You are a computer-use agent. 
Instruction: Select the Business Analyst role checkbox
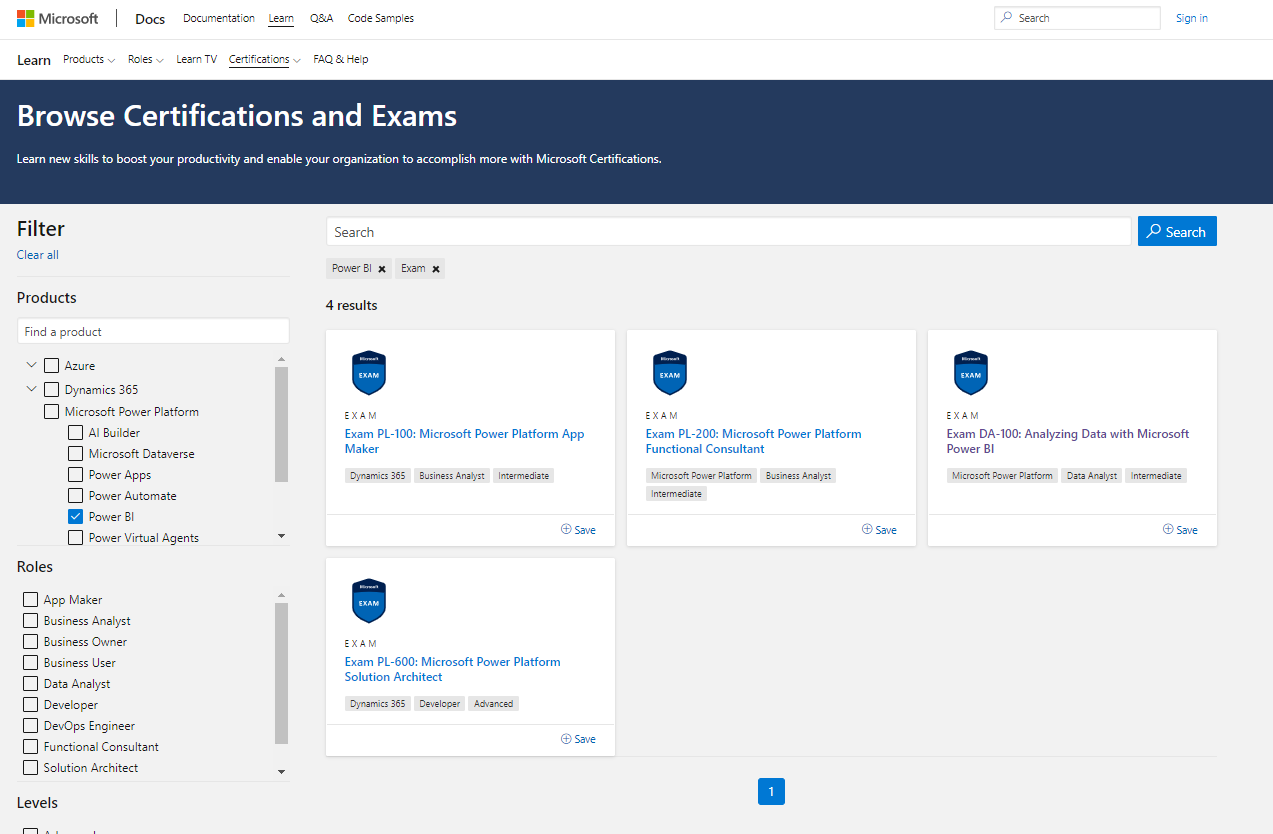click(x=31, y=621)
